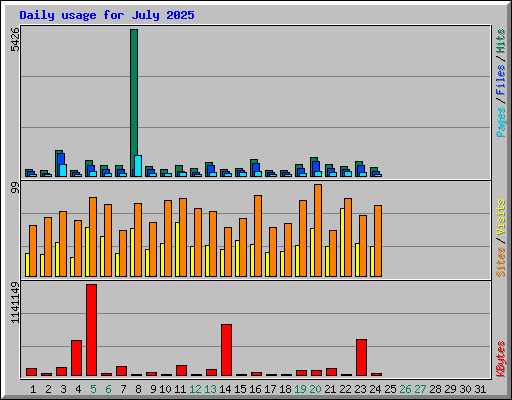This screenshot has height=400, width=512.
Task: Click the tall green Hits bar for day 8
Action: (134, 103)
